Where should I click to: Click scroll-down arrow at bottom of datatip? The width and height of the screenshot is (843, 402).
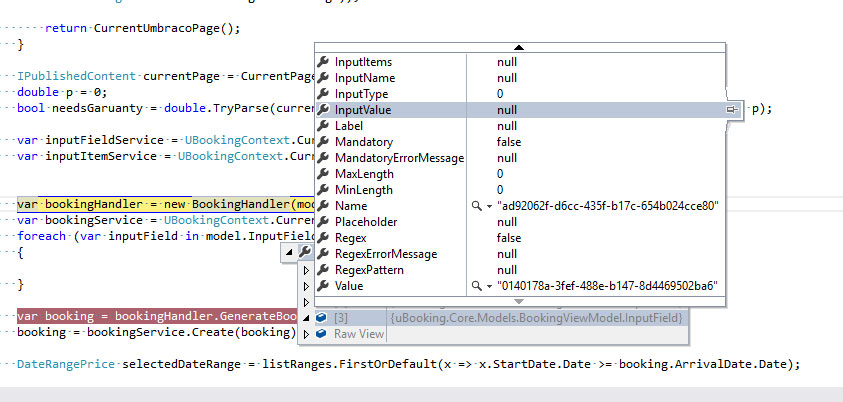pyautogui.click(x=519, y=301)
